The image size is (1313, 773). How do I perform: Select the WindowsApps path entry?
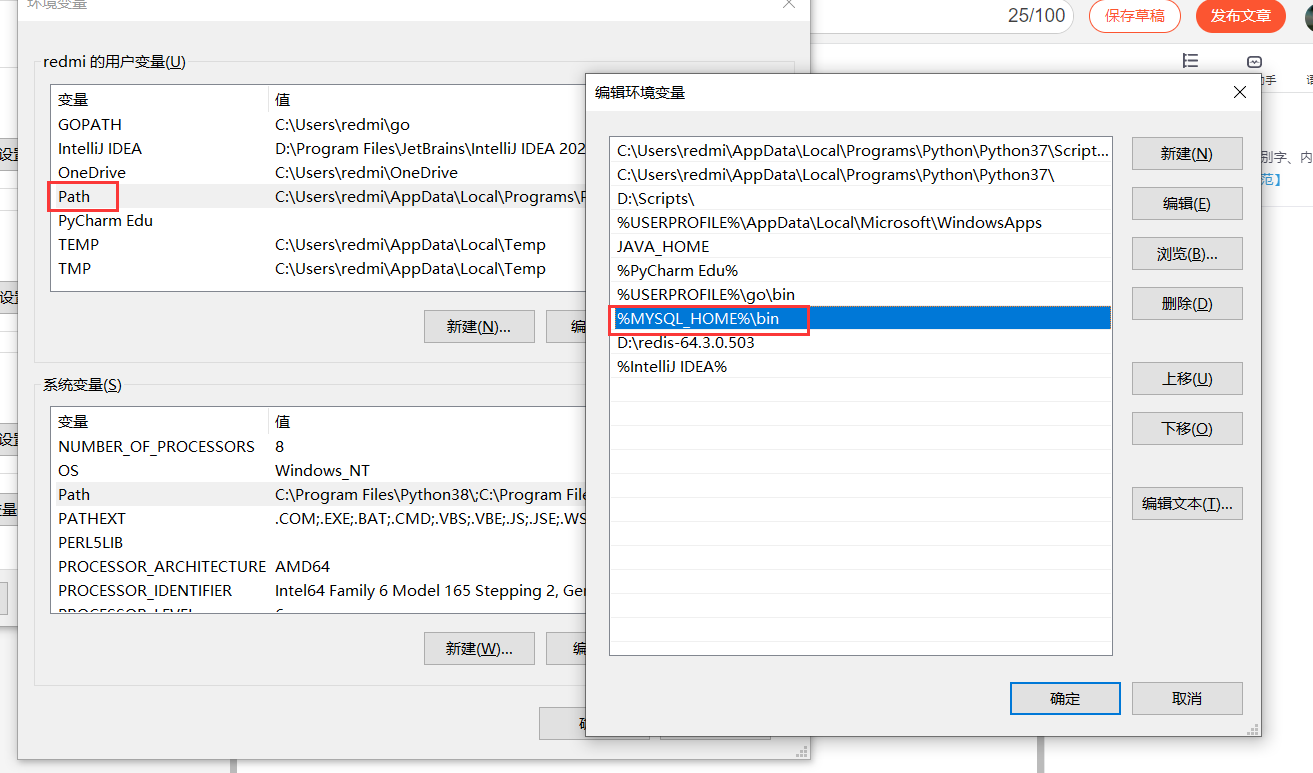click(x=861, y=223)
